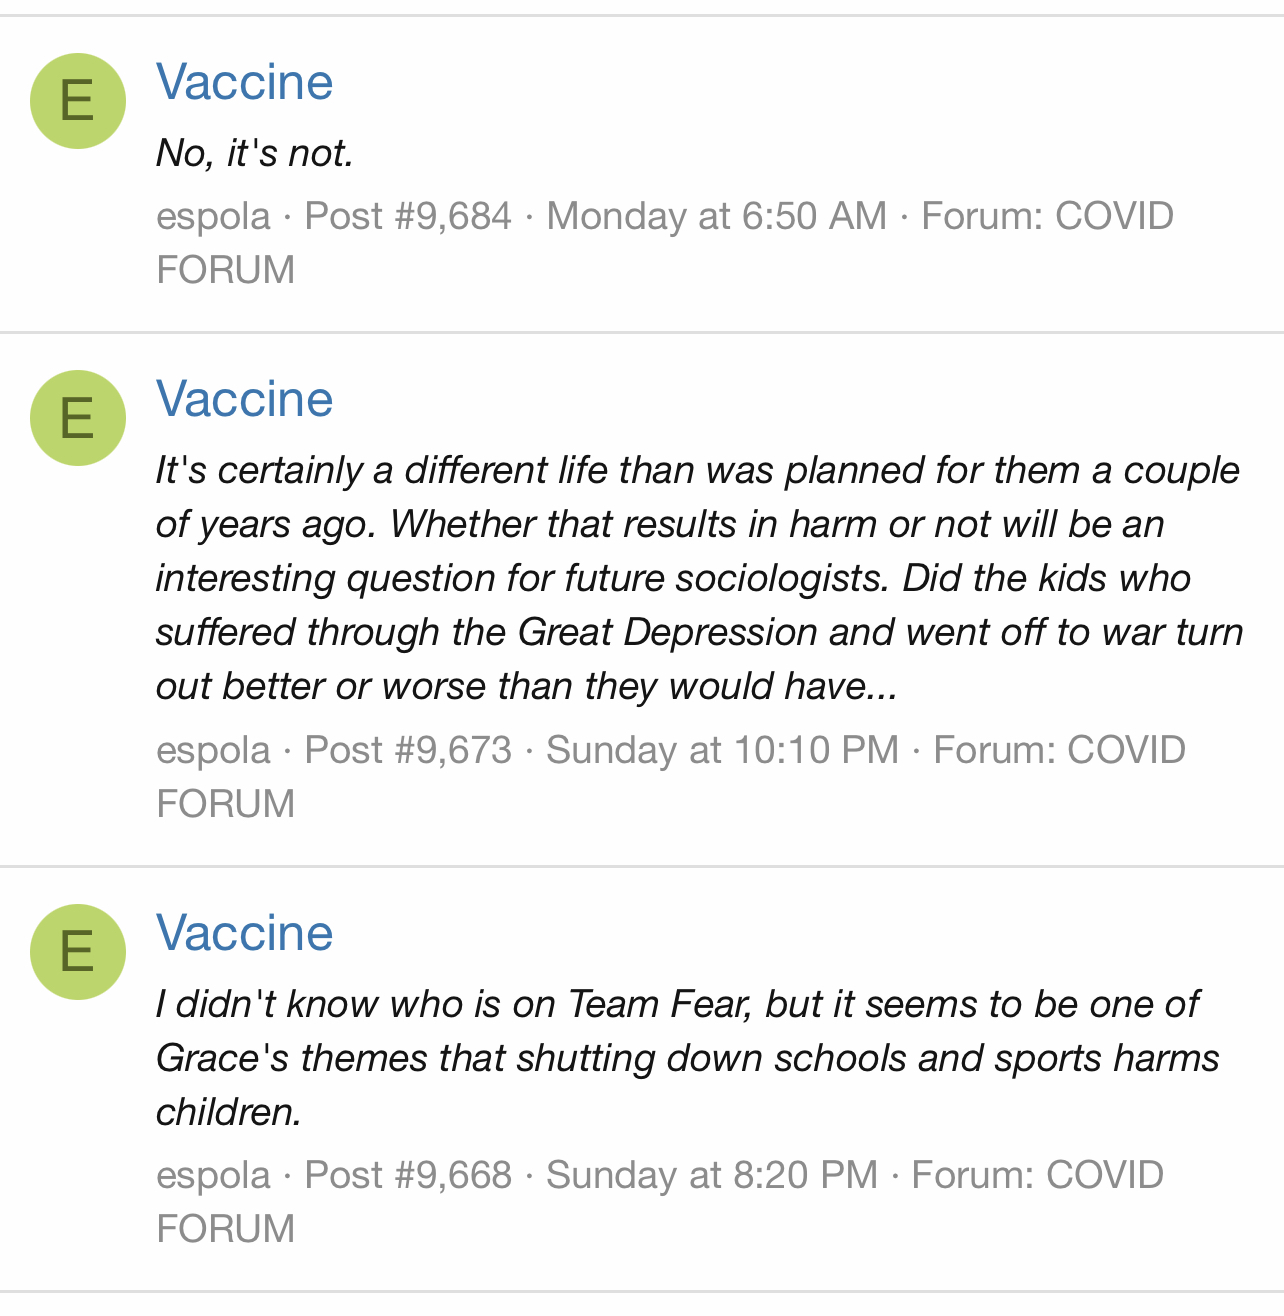Click the Post #9,684 label
The width and height of the screenshot is (1284, 1316).
tap(408, 216)
